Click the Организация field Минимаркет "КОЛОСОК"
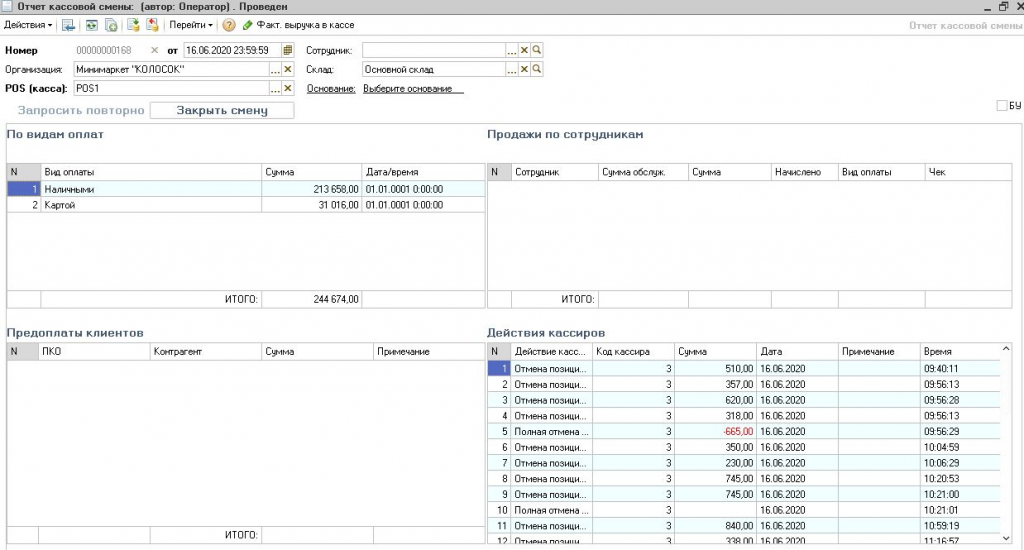The image size is (1024, 550). tap(171, 69)
